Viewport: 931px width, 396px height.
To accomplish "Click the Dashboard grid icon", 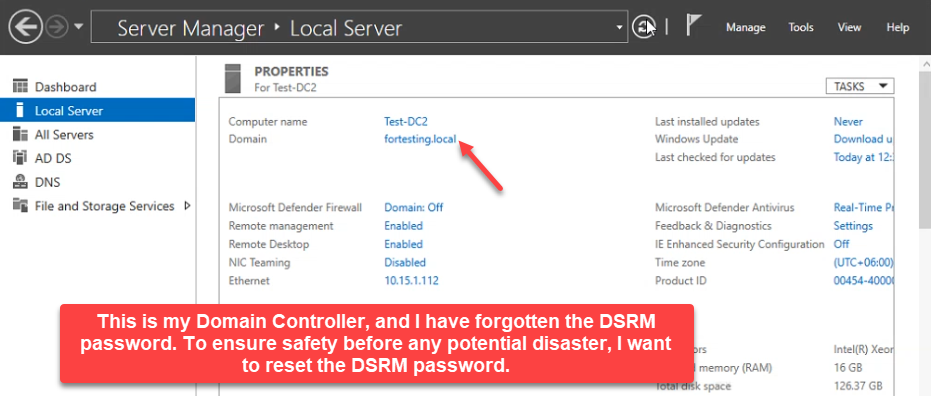I will 20,87.
